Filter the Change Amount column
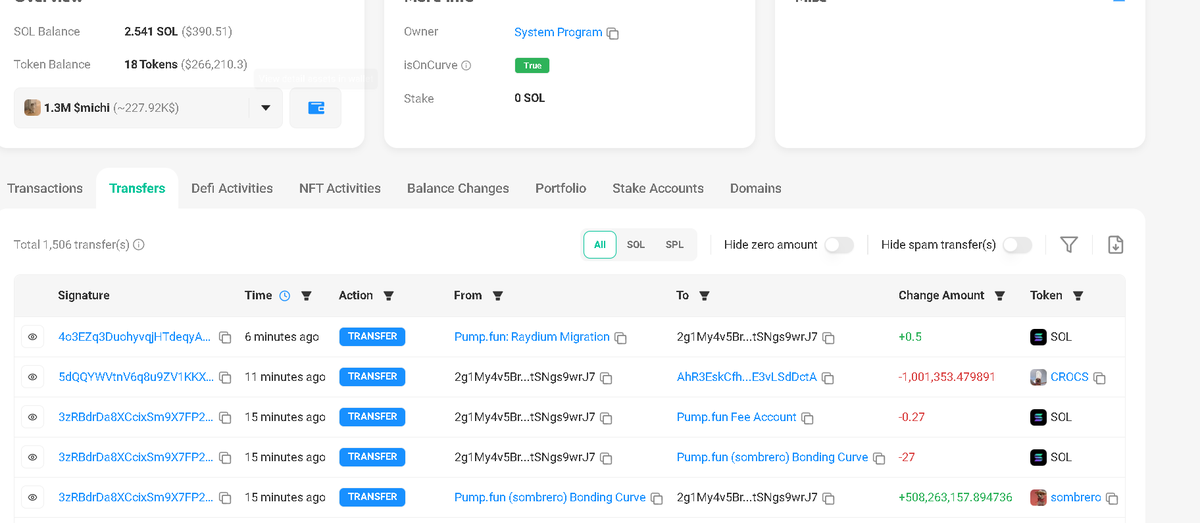 pyautogui.click(x=1000, y=296)
